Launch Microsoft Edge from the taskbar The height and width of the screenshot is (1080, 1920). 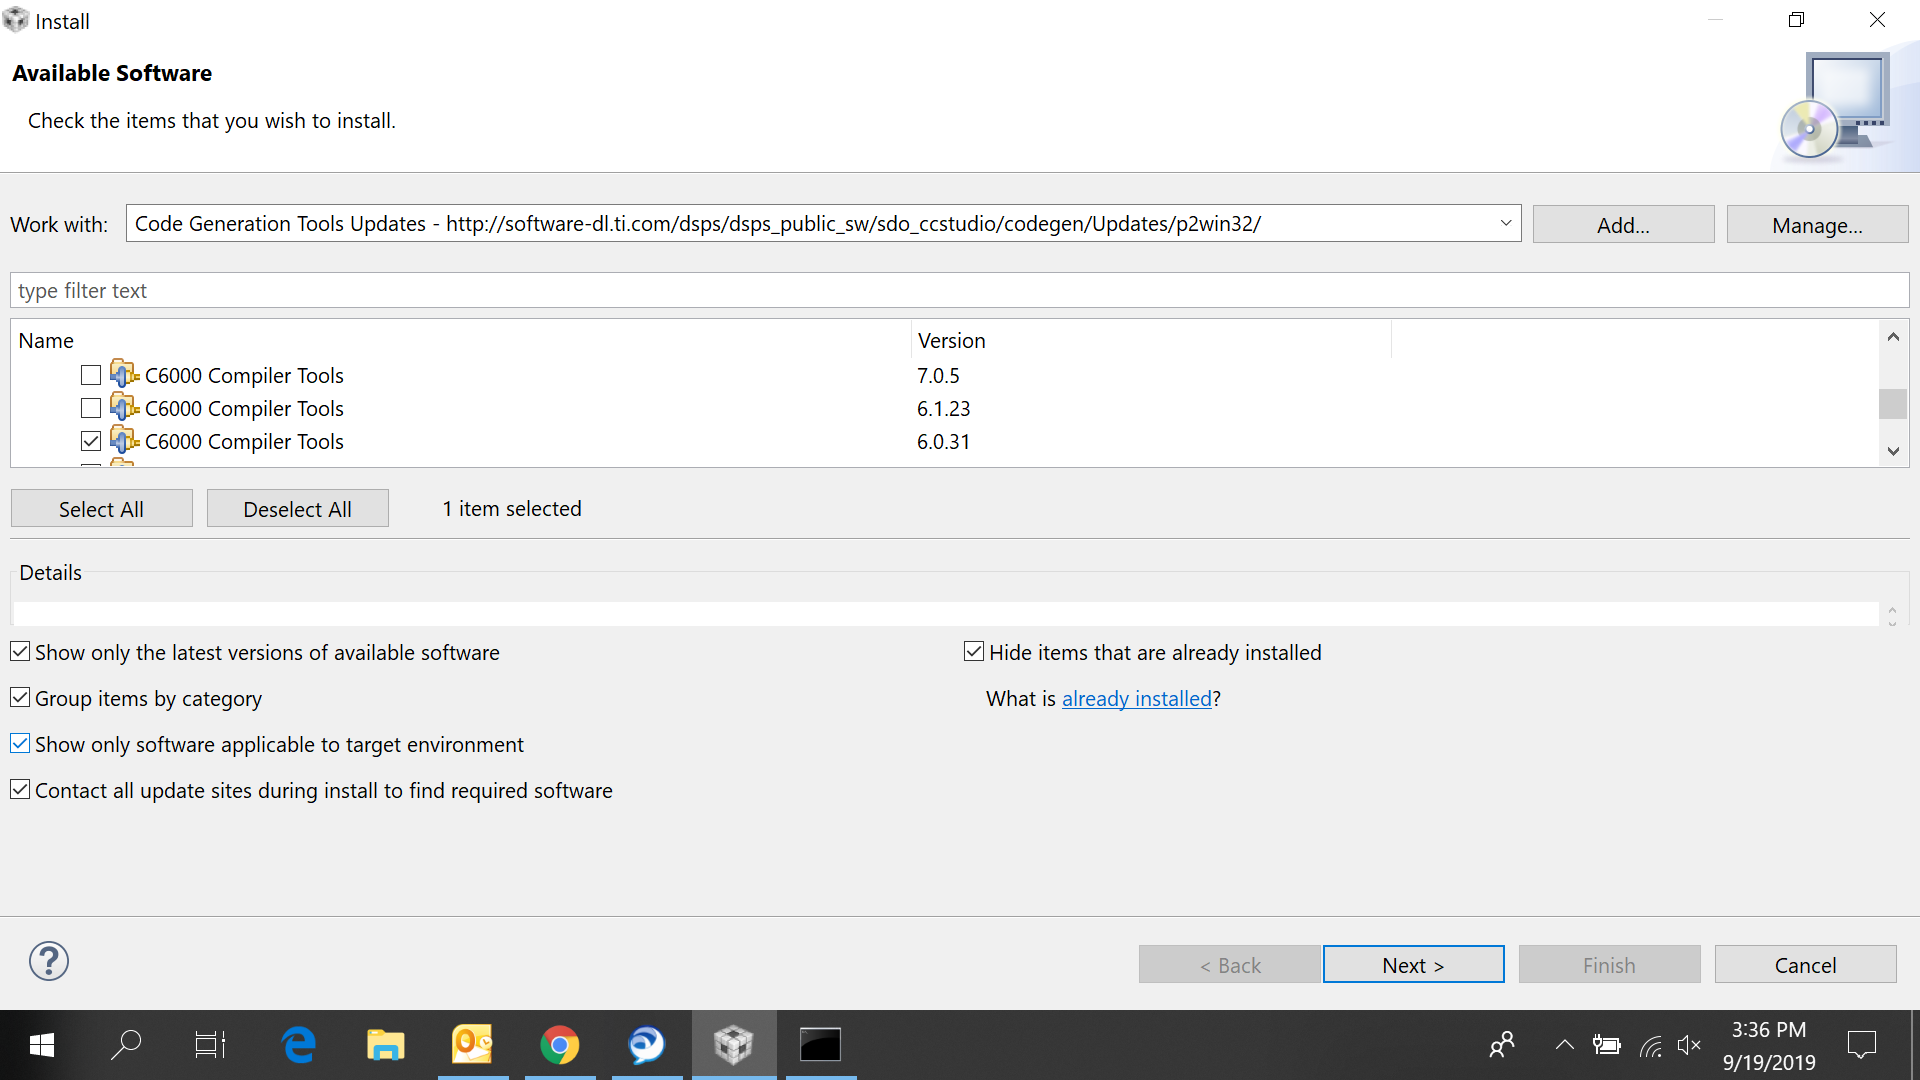point(298,1046)
